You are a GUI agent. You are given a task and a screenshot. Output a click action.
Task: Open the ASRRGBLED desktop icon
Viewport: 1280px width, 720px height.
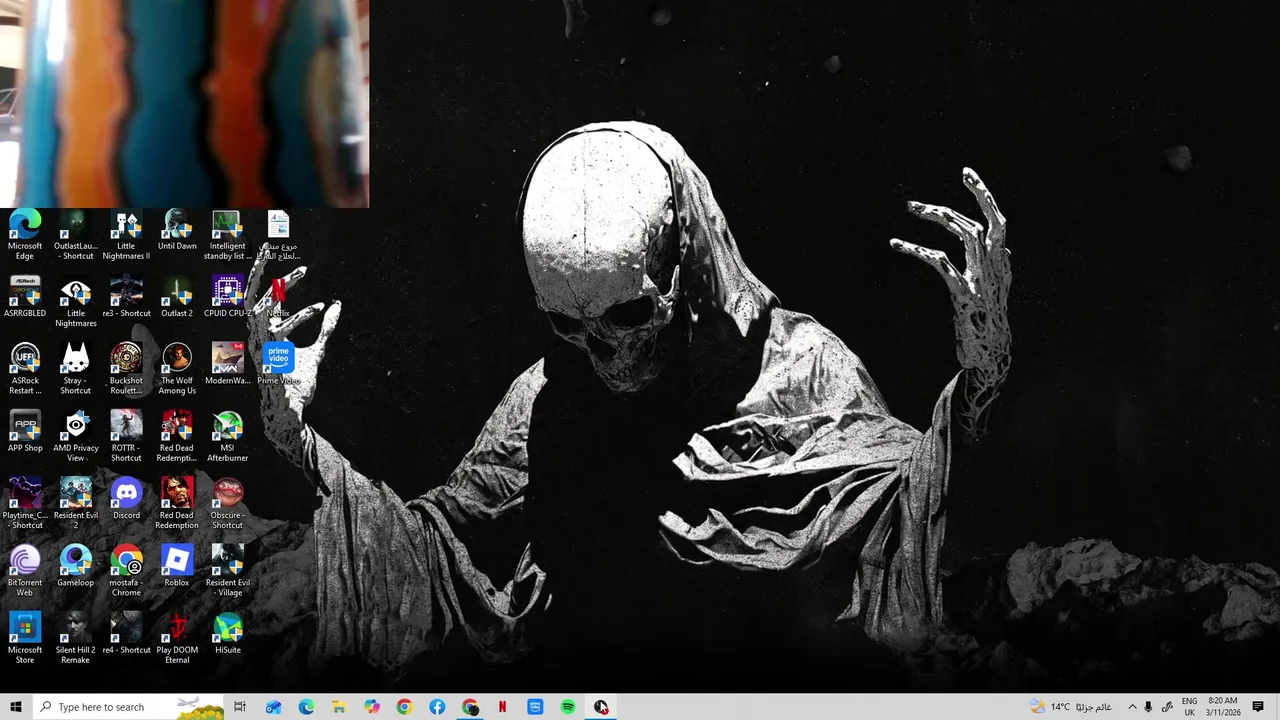pos(25,297)
